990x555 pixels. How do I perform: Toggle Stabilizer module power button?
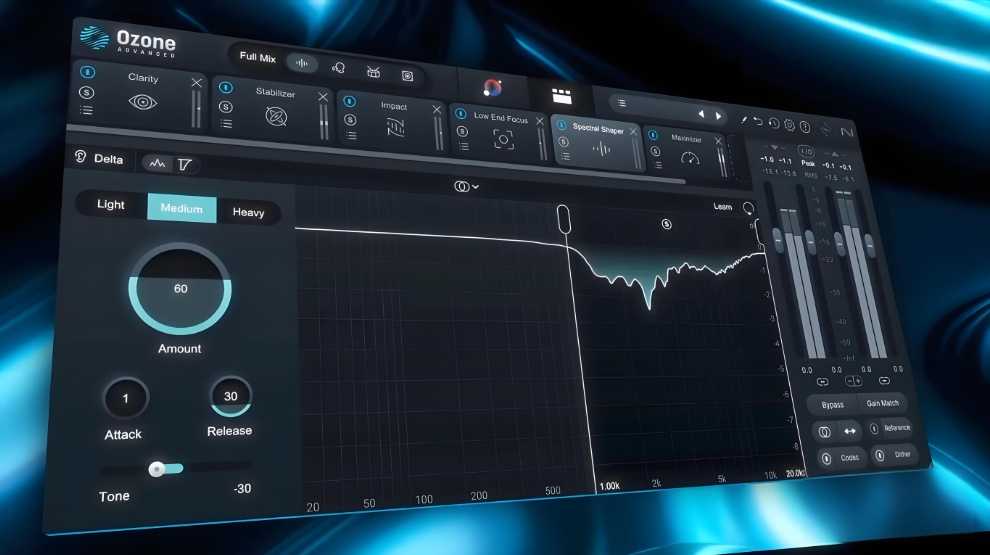[x=226, y=88]
